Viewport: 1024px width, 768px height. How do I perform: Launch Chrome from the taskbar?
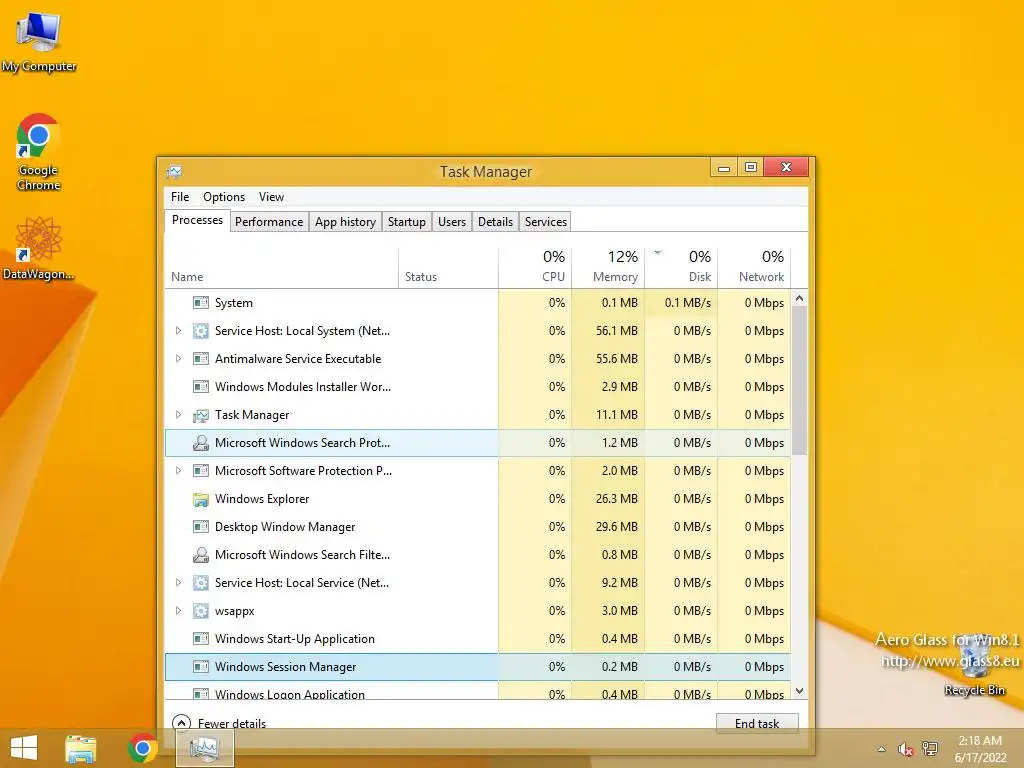pos(142,748)
